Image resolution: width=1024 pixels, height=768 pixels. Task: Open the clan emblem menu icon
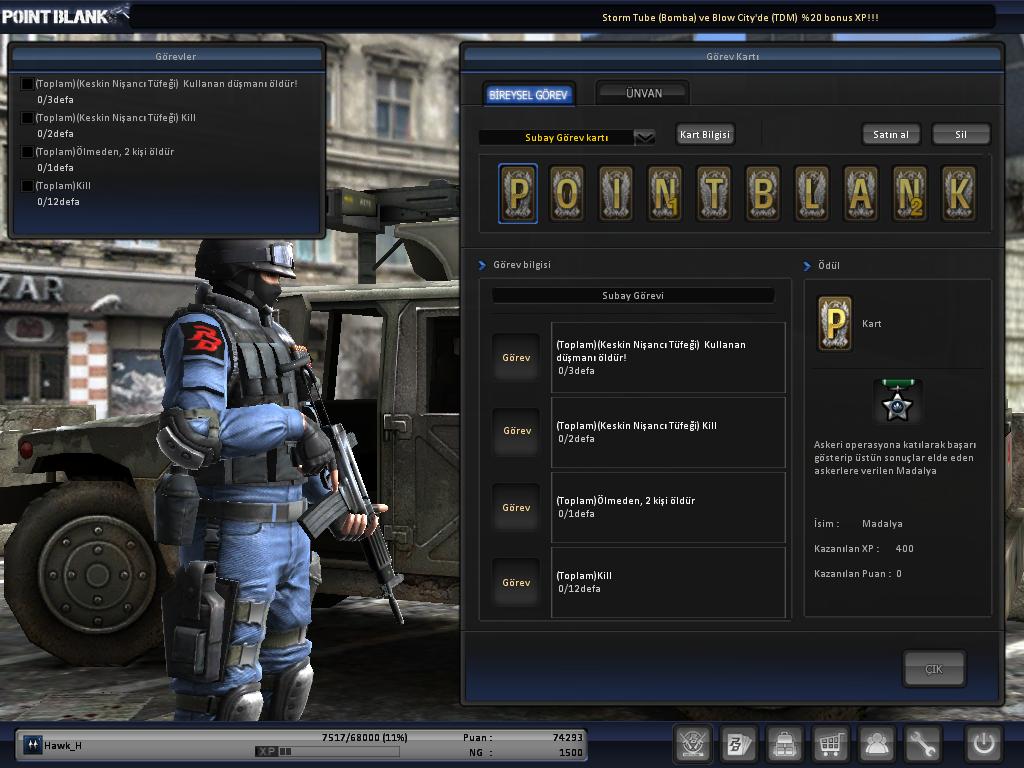point(692,744)
